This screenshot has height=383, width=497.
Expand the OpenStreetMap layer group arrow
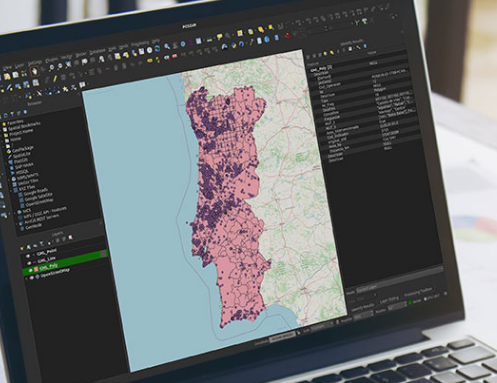27,278
